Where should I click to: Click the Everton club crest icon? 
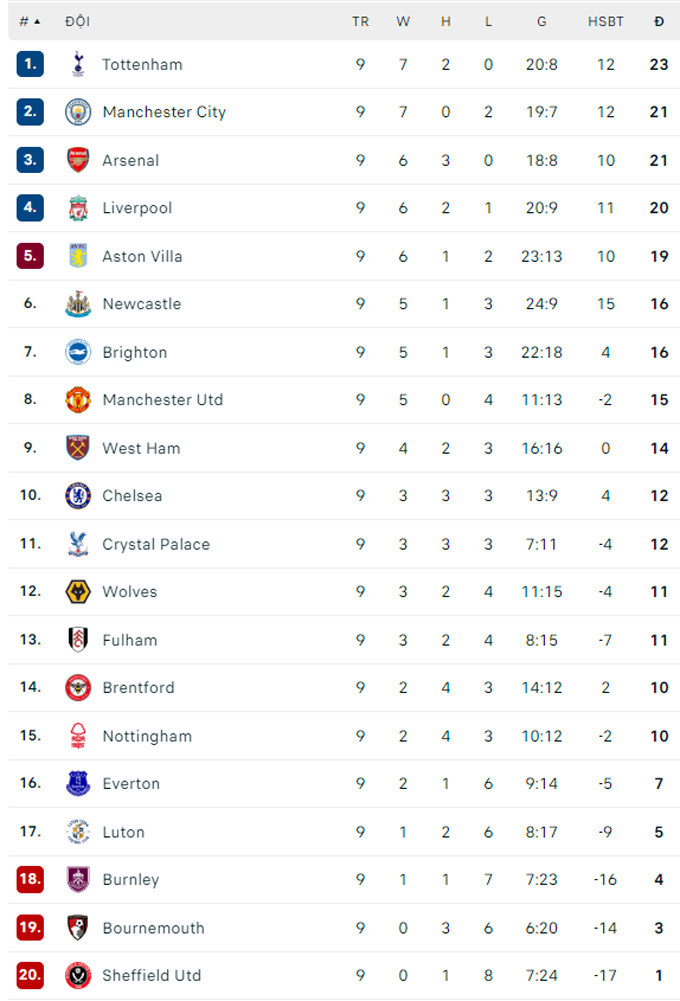78,784
